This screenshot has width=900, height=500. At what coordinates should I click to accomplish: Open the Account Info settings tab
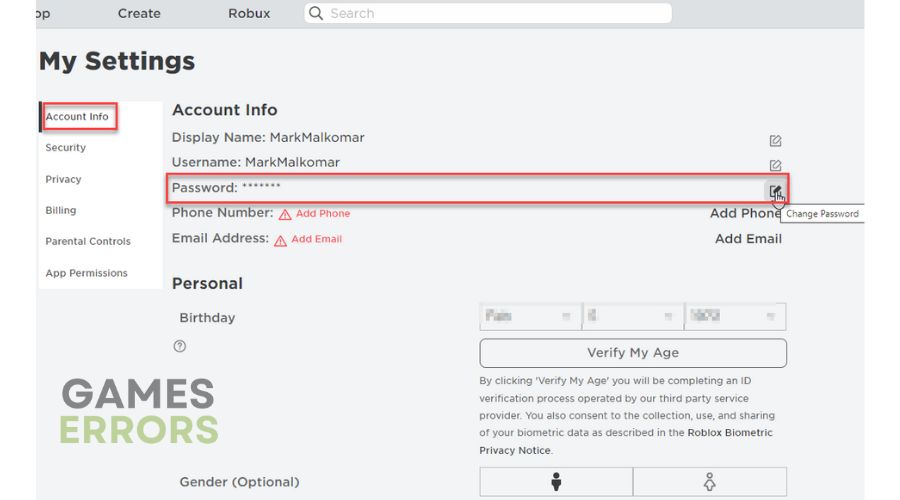tap(77, 117)
